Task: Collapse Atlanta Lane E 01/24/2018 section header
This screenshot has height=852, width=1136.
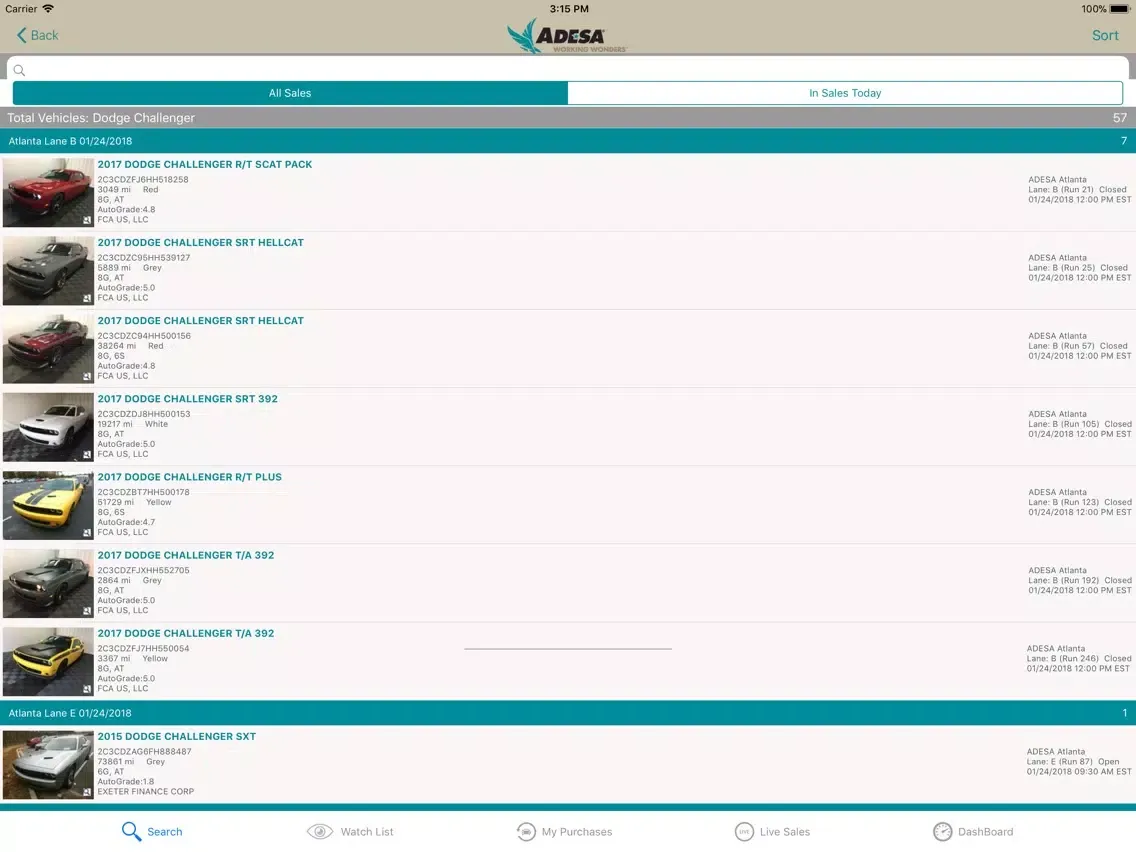Action: (568, 713)
